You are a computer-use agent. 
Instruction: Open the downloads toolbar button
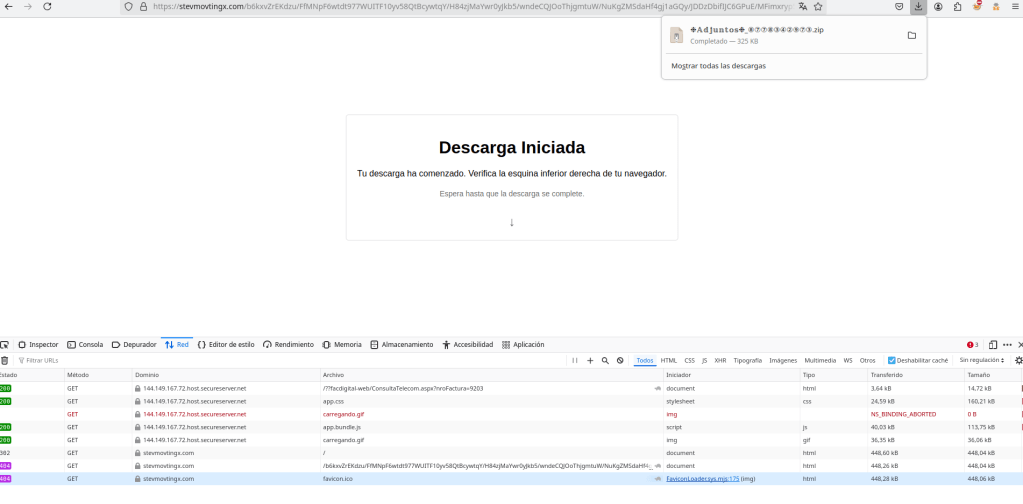coord(918,6)
